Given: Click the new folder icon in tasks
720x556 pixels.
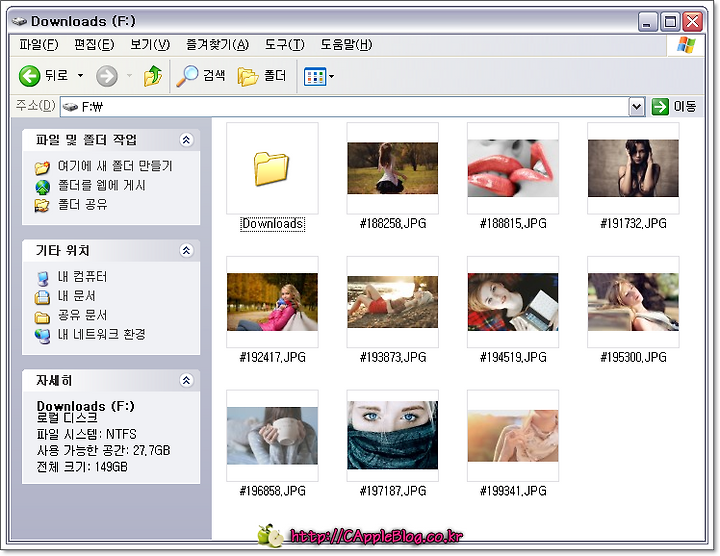Looking at the screenshot, I should [42, 167].
